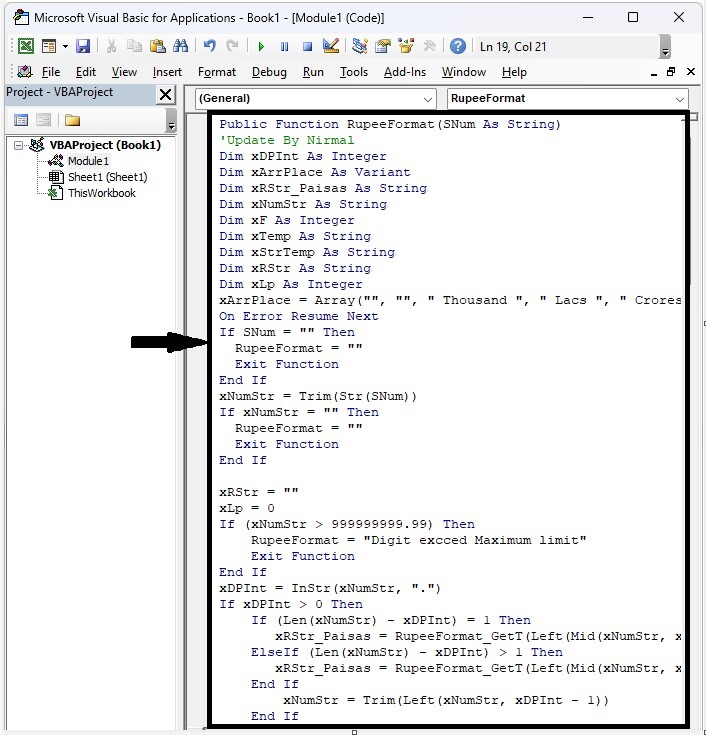This screenshot has height=735, width=706.
Task: Click the line xNumStr = Trim(Str(SNum))
Action: point(317,396)
